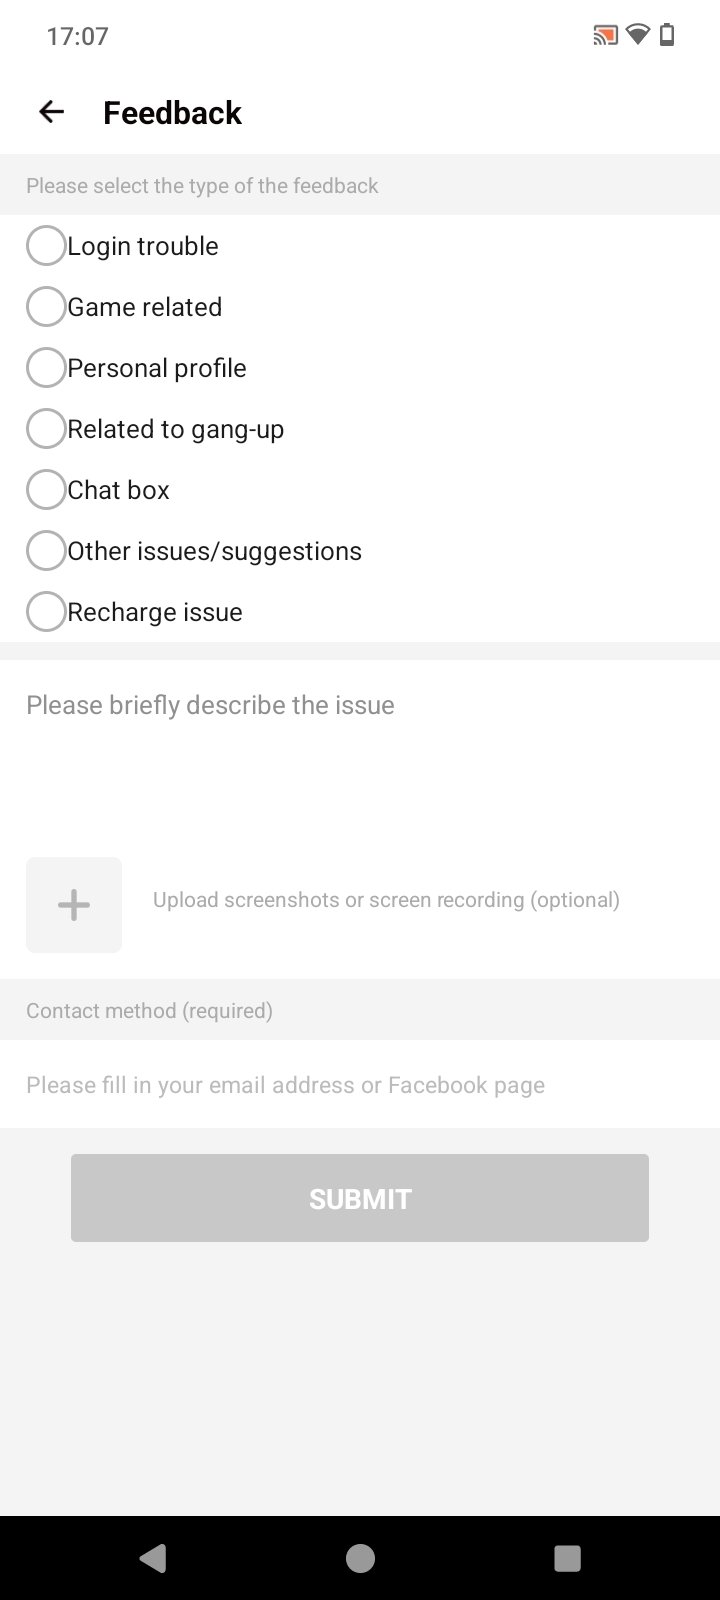Select the Login trouble radio button
720x1600 pixels.
(46, 246)
